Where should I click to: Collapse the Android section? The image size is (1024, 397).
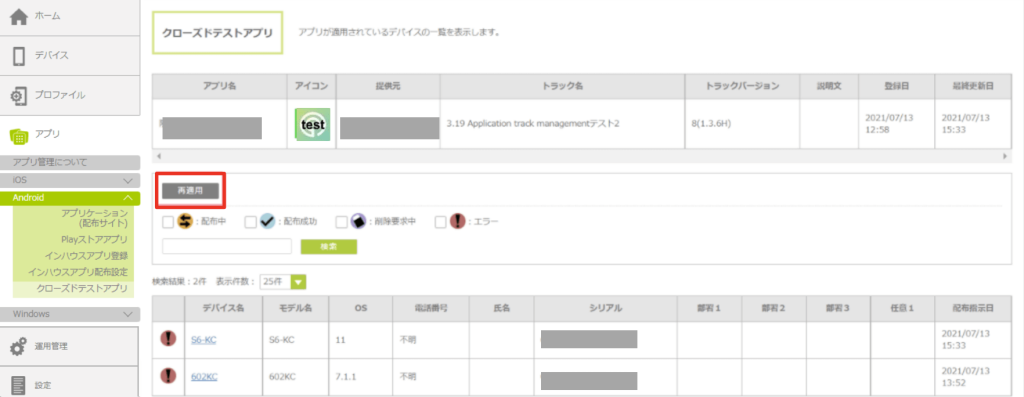pyautogui.click(x=127, y=197)
